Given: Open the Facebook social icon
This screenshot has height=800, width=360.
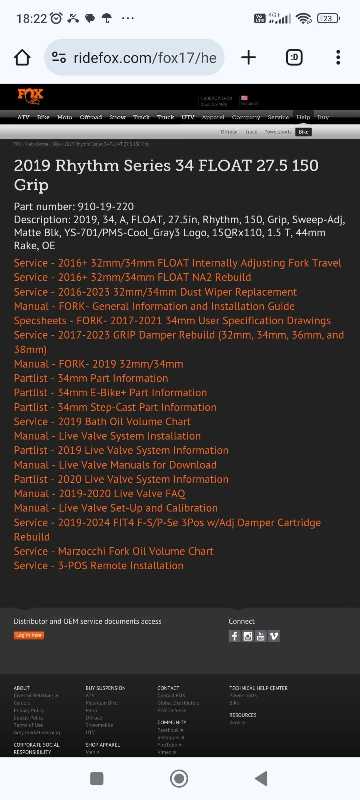Looking at the screenshot, I should point(235,636).
